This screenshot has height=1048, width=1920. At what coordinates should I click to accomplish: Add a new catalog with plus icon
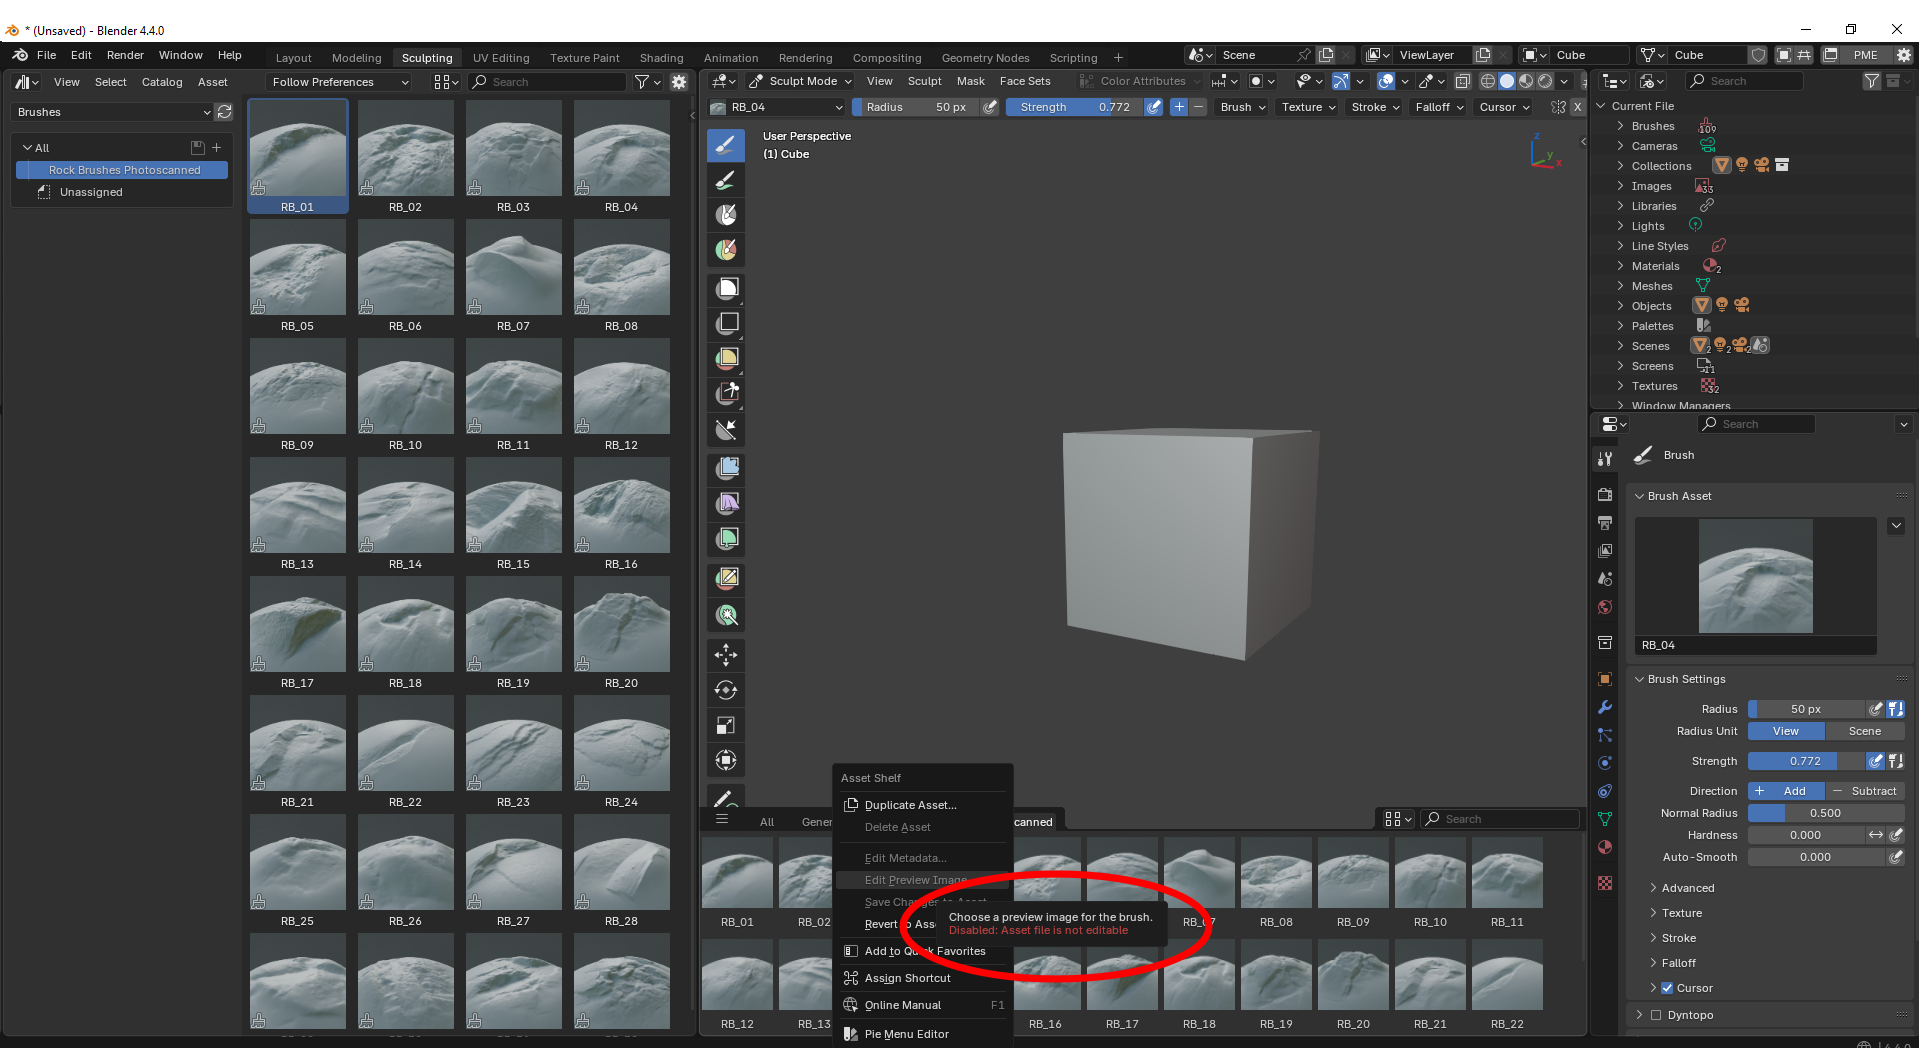point(216,147)
